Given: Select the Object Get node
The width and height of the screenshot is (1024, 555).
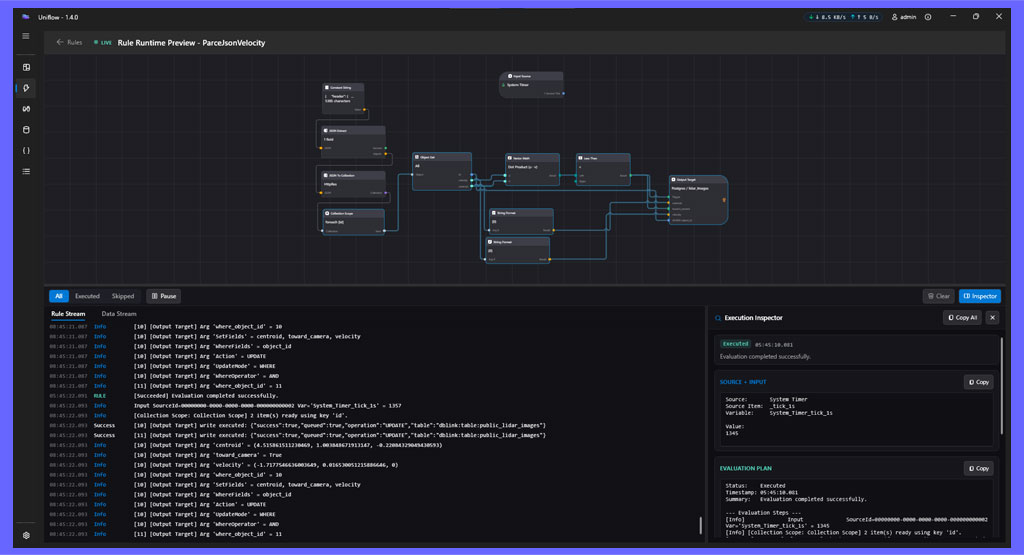Looking at the screenshot, I should [x=442, y=171].
